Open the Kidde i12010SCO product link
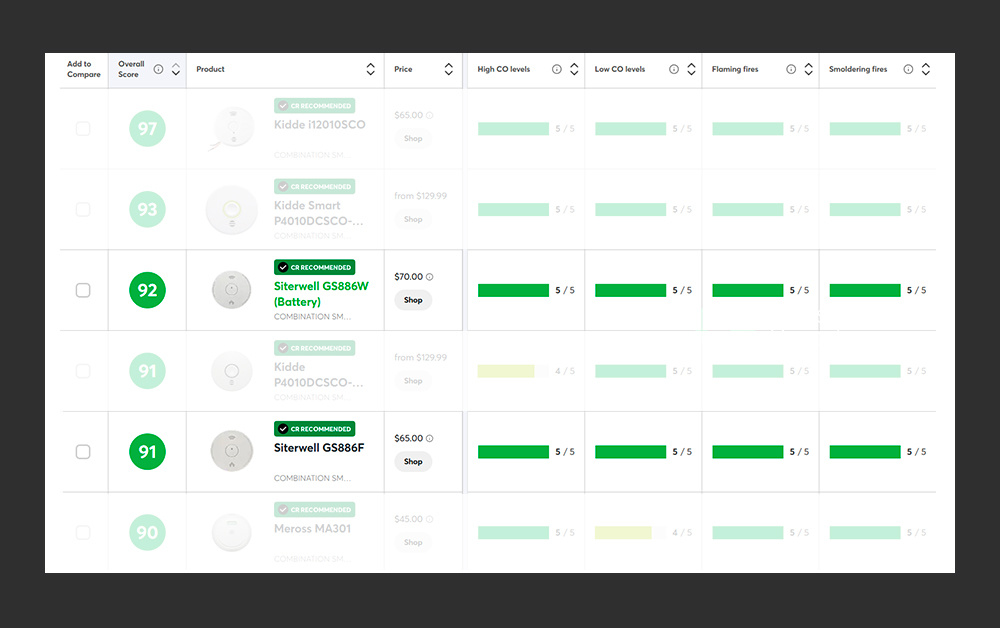This screenshot has width=1000, height=628. click(x=320, y=125)
